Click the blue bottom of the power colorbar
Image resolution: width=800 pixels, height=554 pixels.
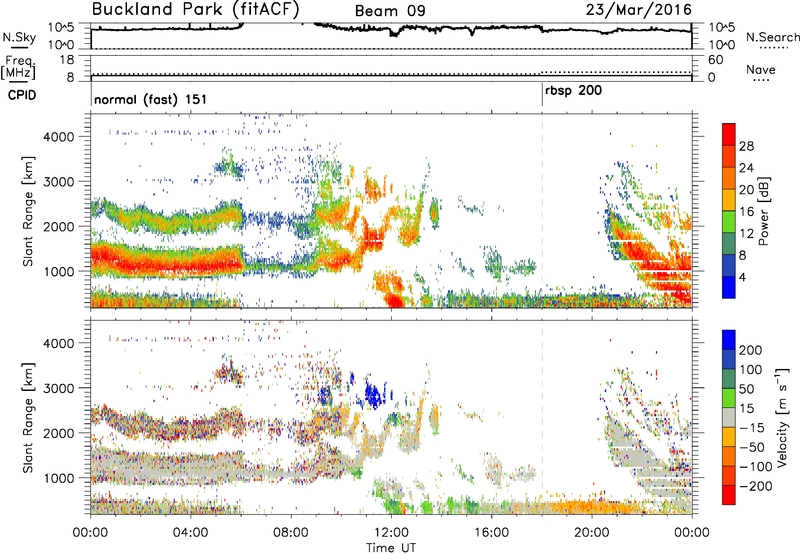[x=729, y=287]
